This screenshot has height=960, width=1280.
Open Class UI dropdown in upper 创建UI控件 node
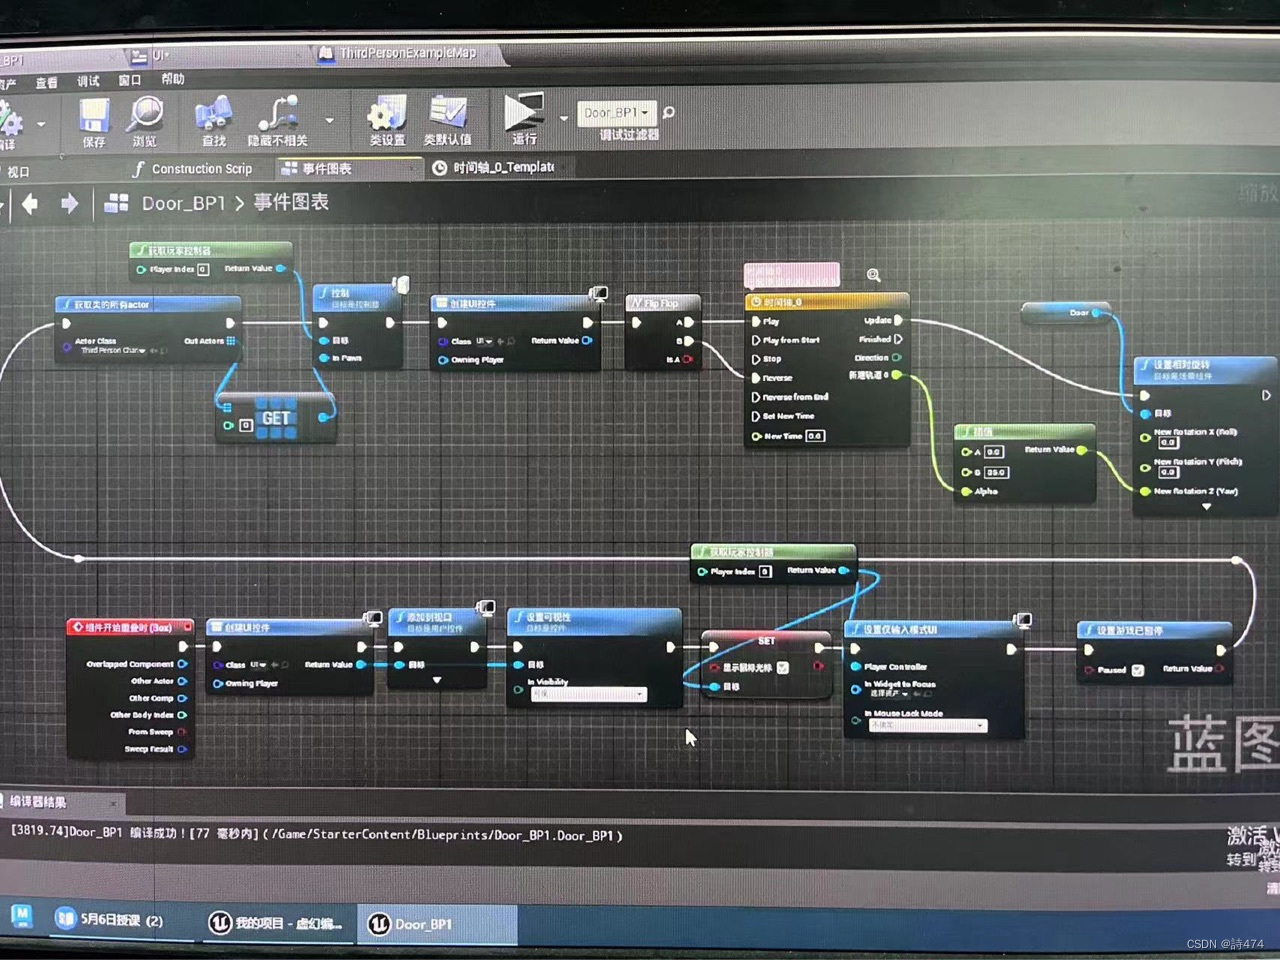484,341
